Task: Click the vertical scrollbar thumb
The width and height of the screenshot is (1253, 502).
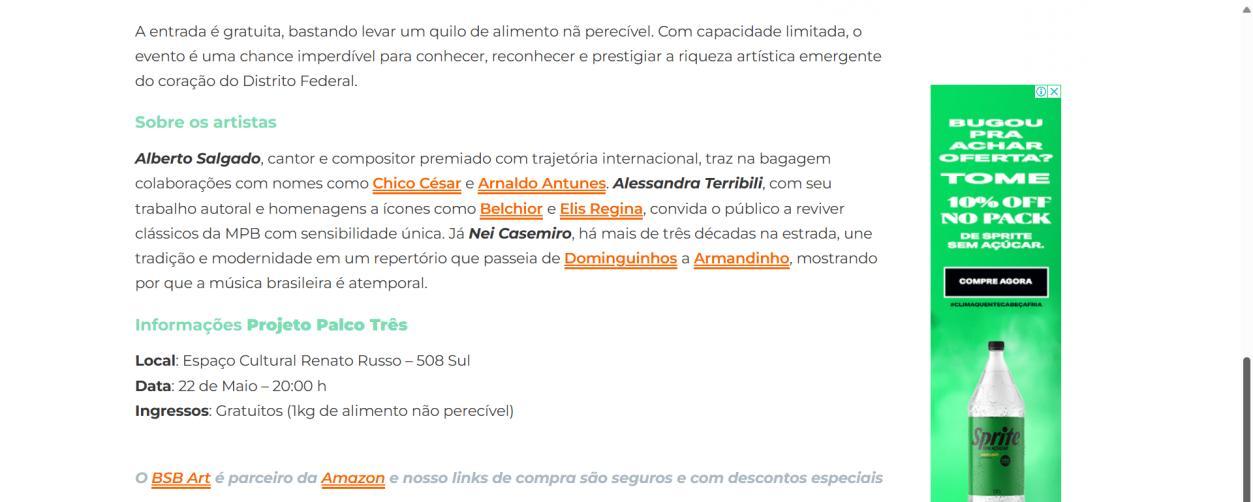Action: 1246,430
